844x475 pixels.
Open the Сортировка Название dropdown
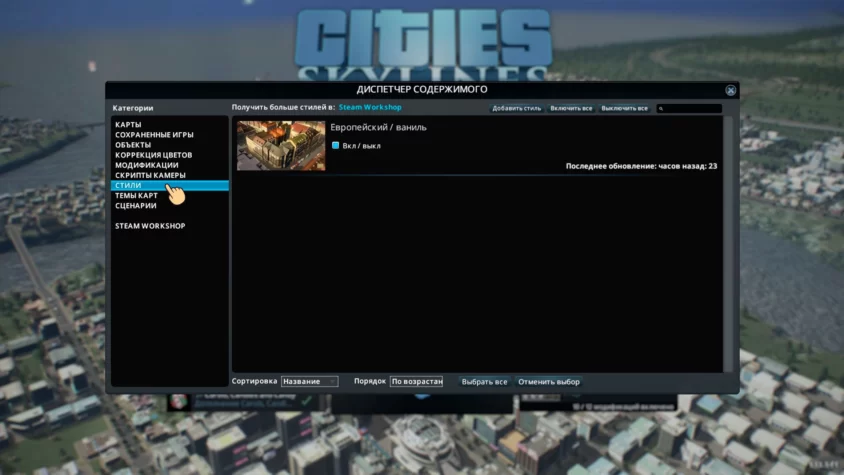click(x=310, y=381)
